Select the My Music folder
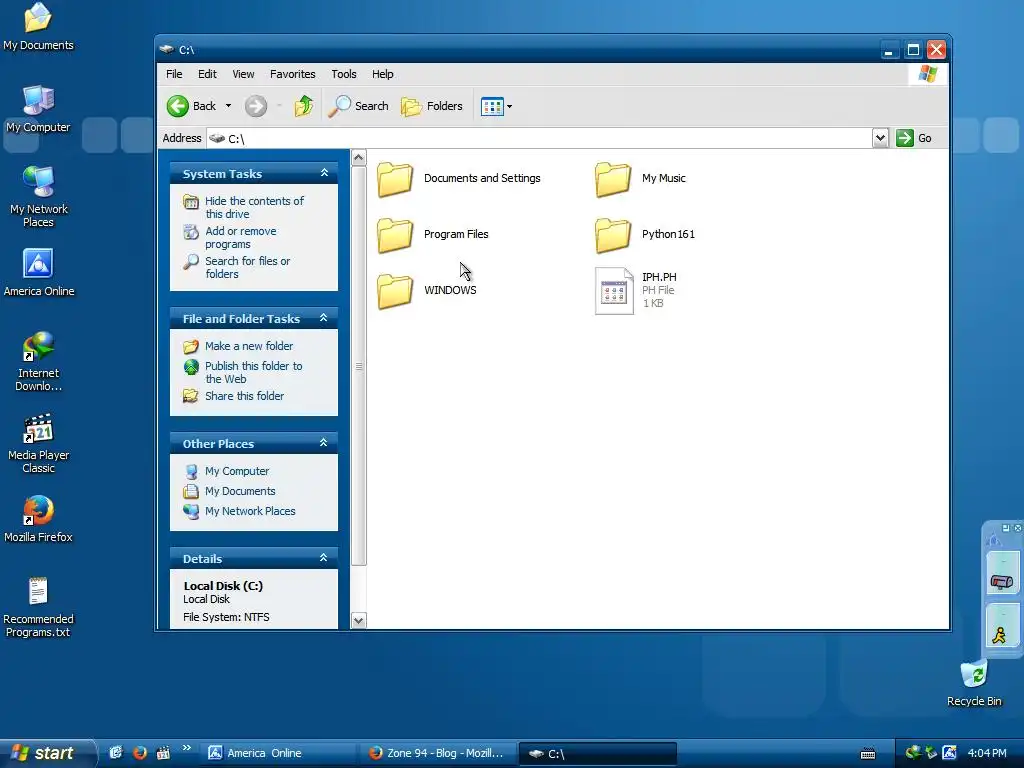The image size is (1024, 768). click(641, 178)
